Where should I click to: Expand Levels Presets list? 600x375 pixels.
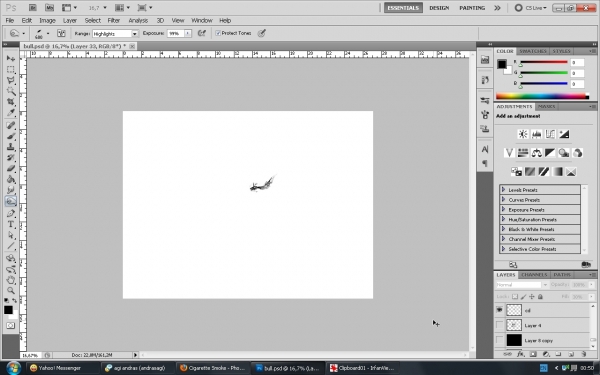click(504, 189)
